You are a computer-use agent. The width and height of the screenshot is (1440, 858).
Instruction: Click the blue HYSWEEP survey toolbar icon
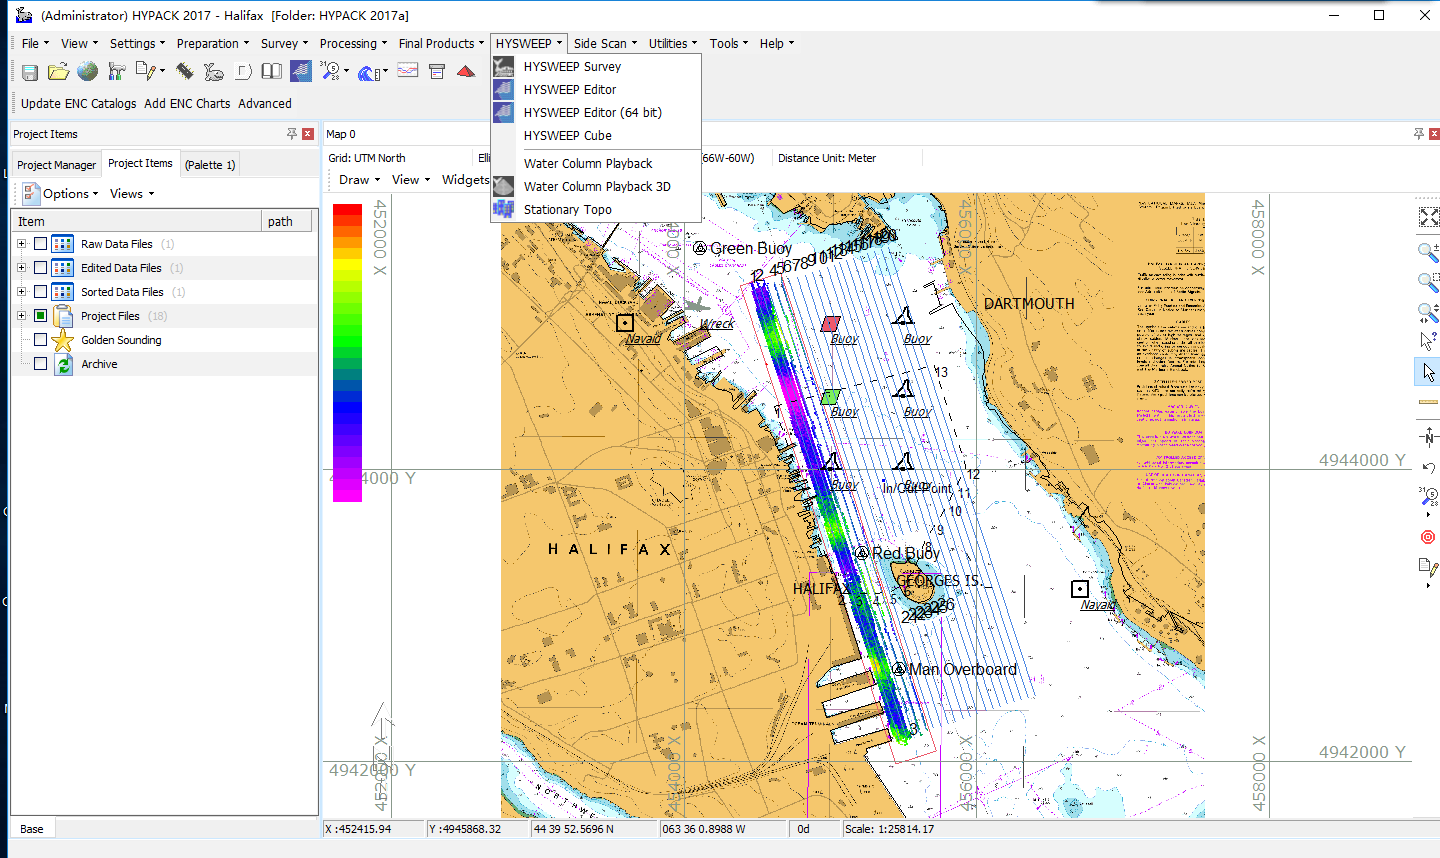301,71
